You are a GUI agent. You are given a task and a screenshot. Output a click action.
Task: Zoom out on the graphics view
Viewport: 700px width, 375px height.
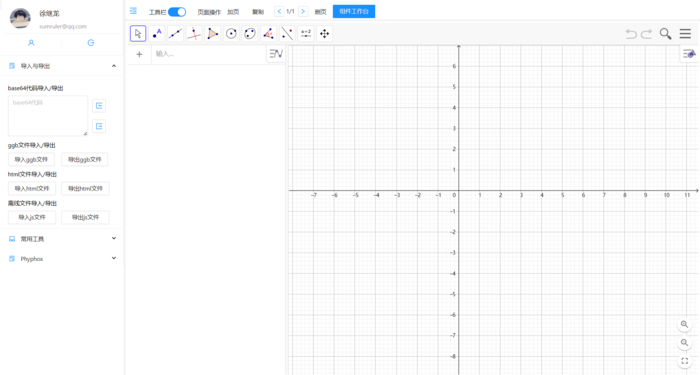click(x=684, y=343)
